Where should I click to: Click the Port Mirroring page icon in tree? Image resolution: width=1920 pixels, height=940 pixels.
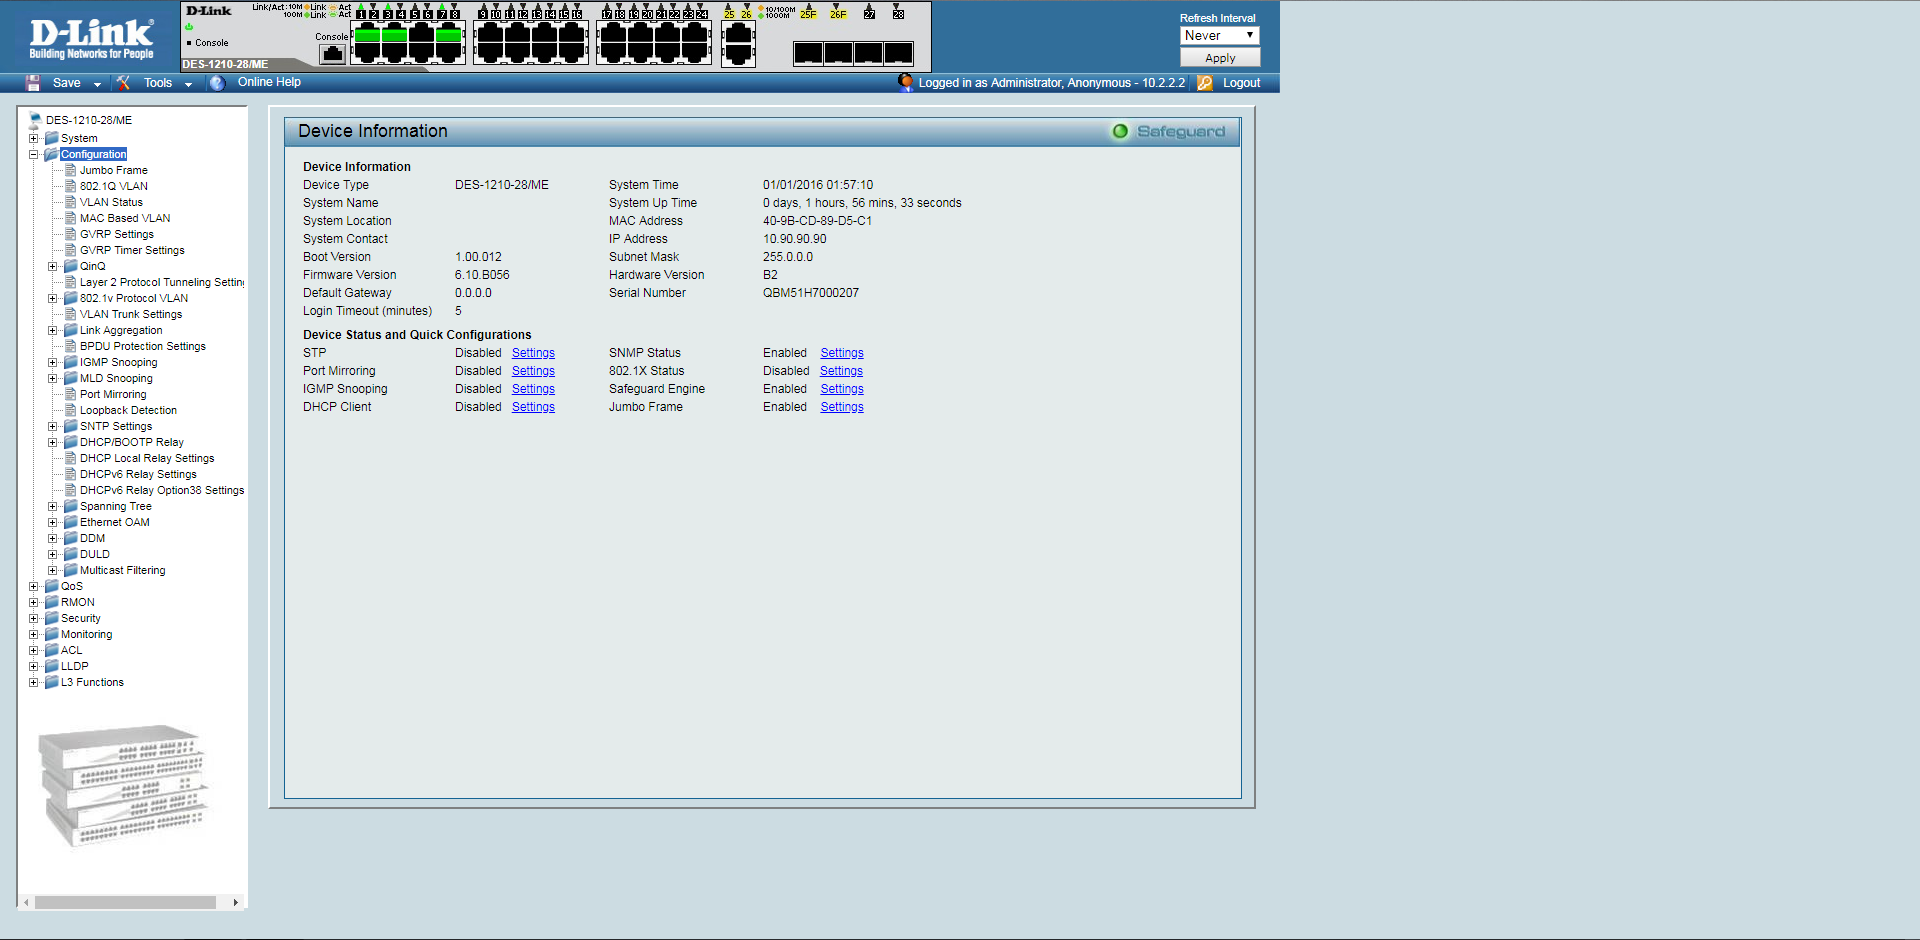tap(71, 394)
